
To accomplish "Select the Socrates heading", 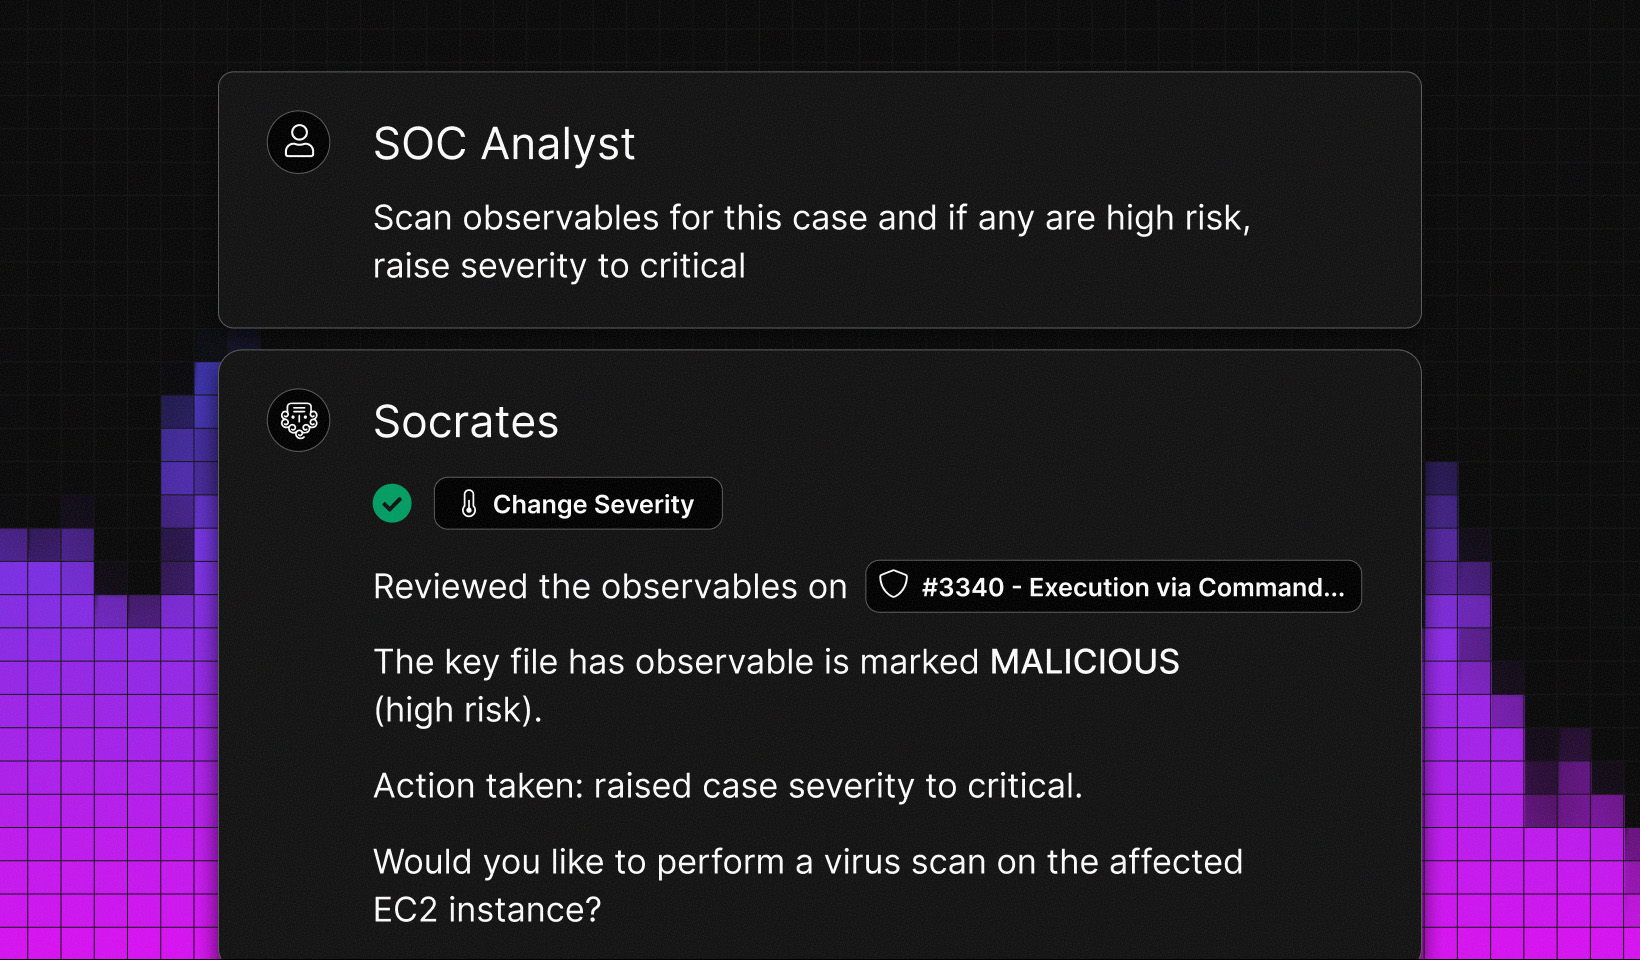I will [466, 422].
